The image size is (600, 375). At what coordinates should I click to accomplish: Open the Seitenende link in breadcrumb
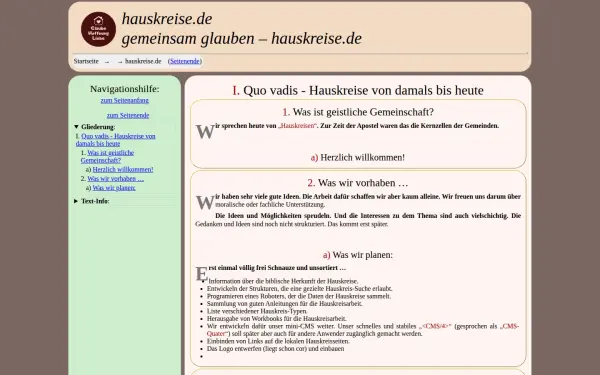[185, 61]
